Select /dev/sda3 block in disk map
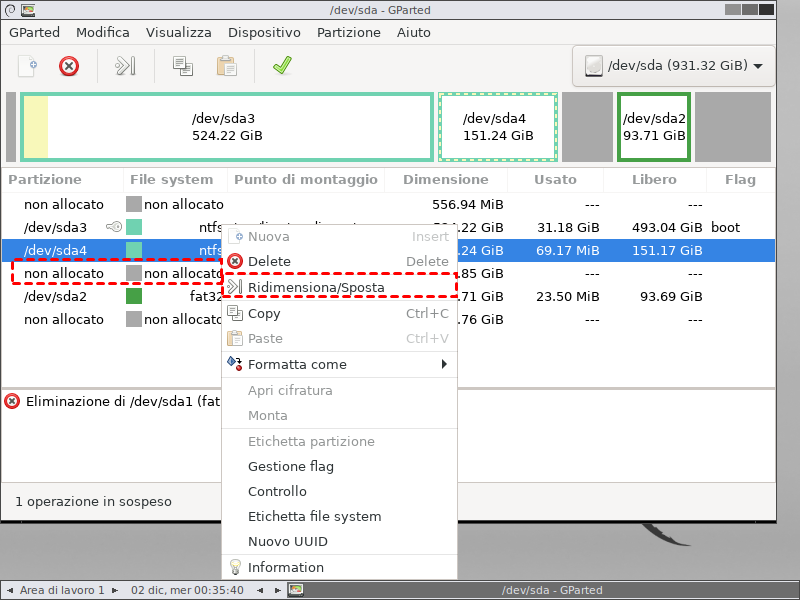This screenshot has height=600, width=800. point(227,127)
